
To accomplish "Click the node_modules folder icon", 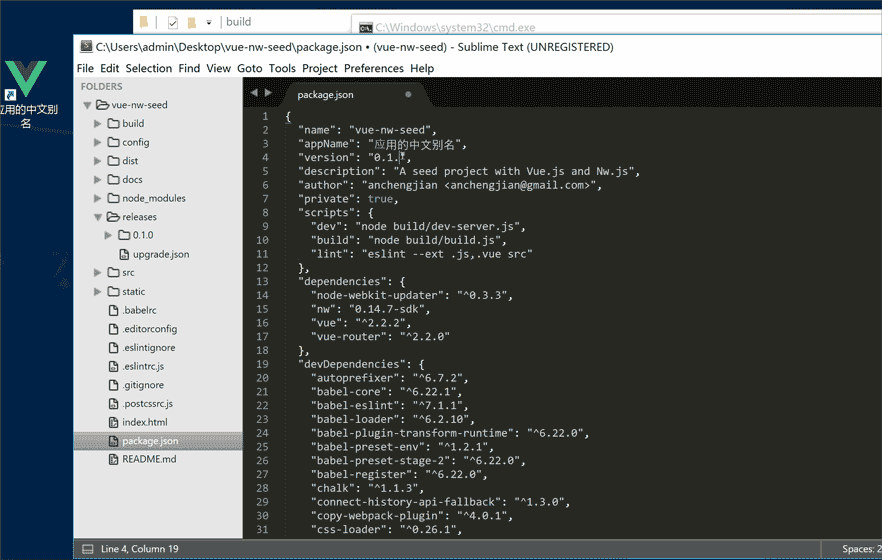I will (x=114, y=197).
